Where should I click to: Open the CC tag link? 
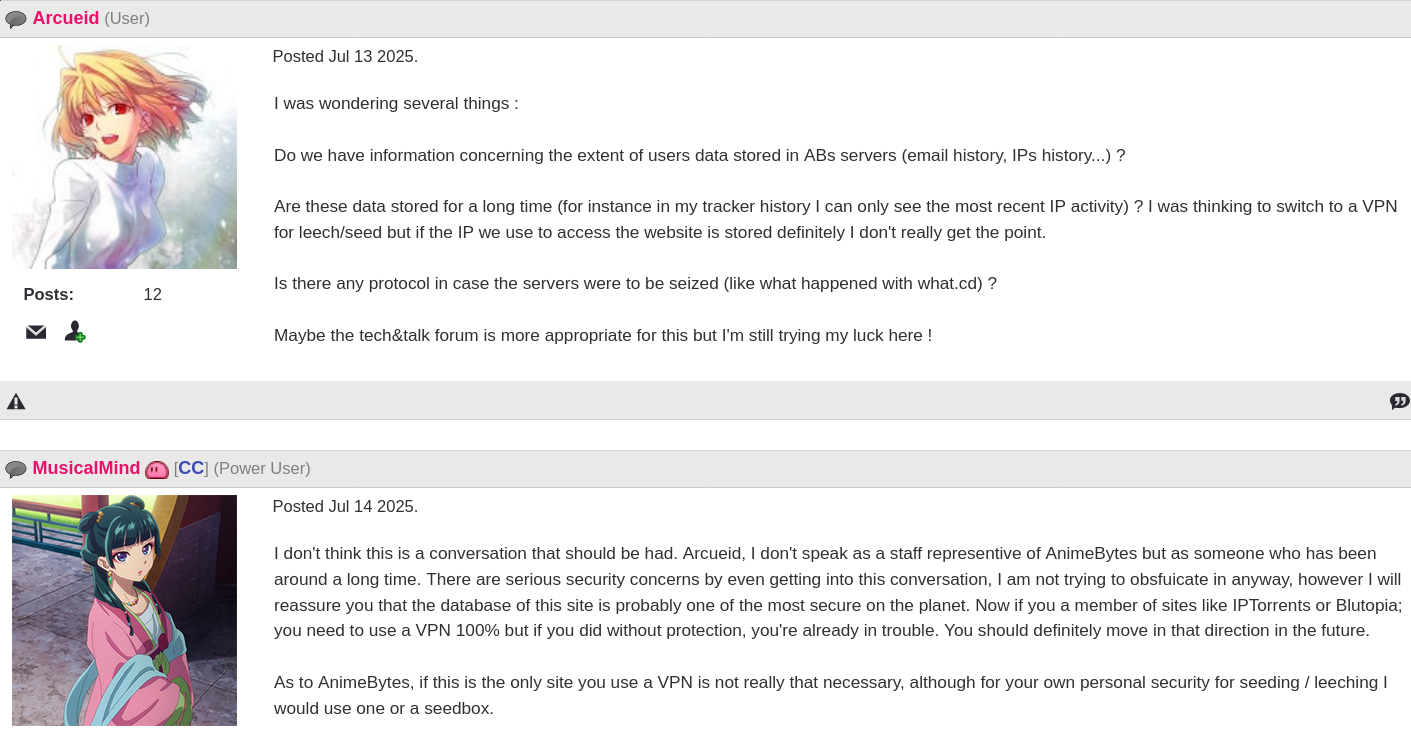pyautogui.click(x=191, y=468)
